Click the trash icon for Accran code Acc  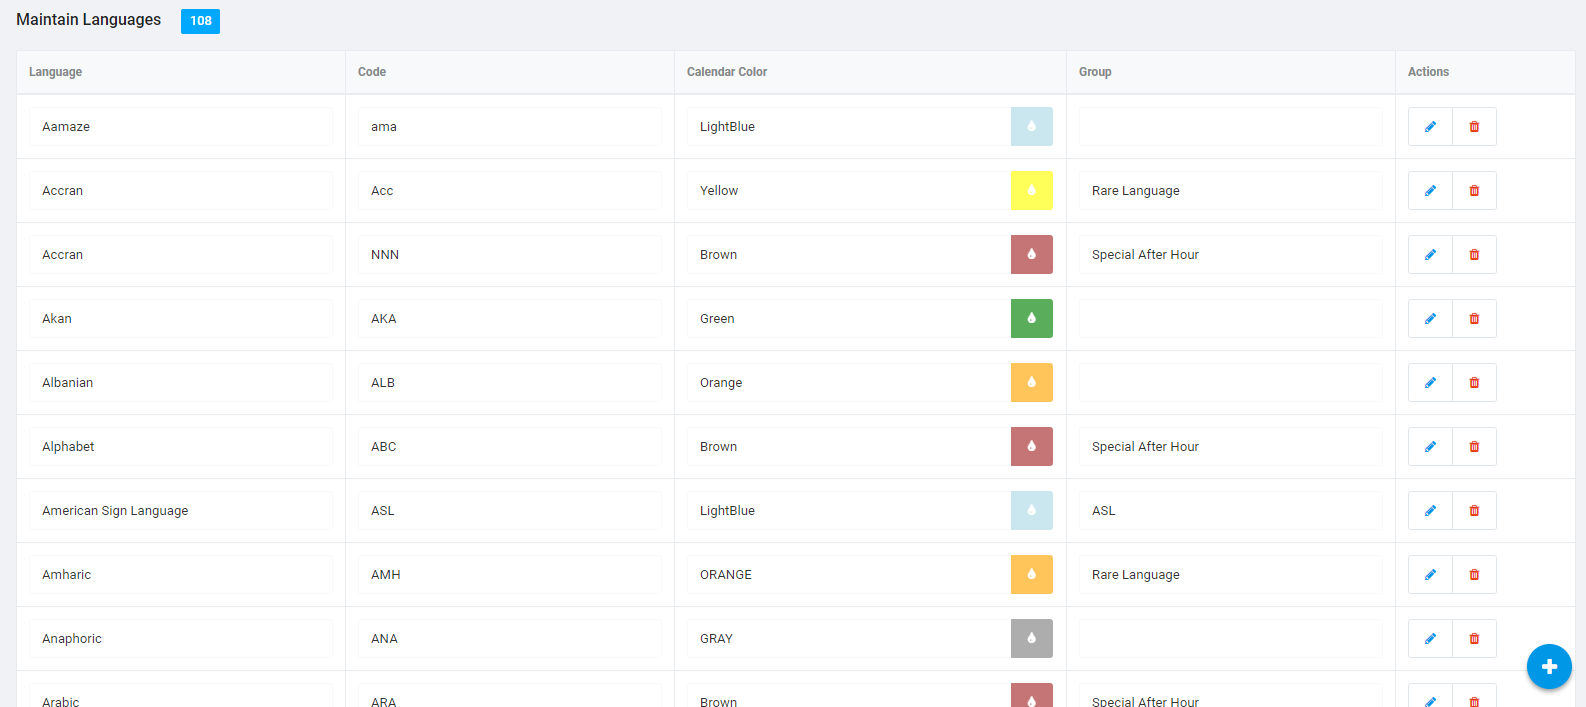coord(1474,191)
